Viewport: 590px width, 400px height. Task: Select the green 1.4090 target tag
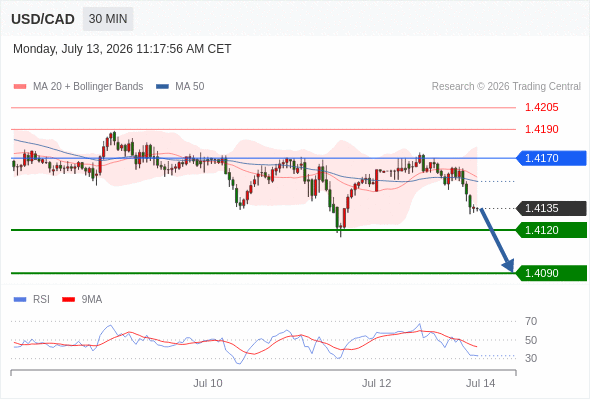[x=551, y=273]
